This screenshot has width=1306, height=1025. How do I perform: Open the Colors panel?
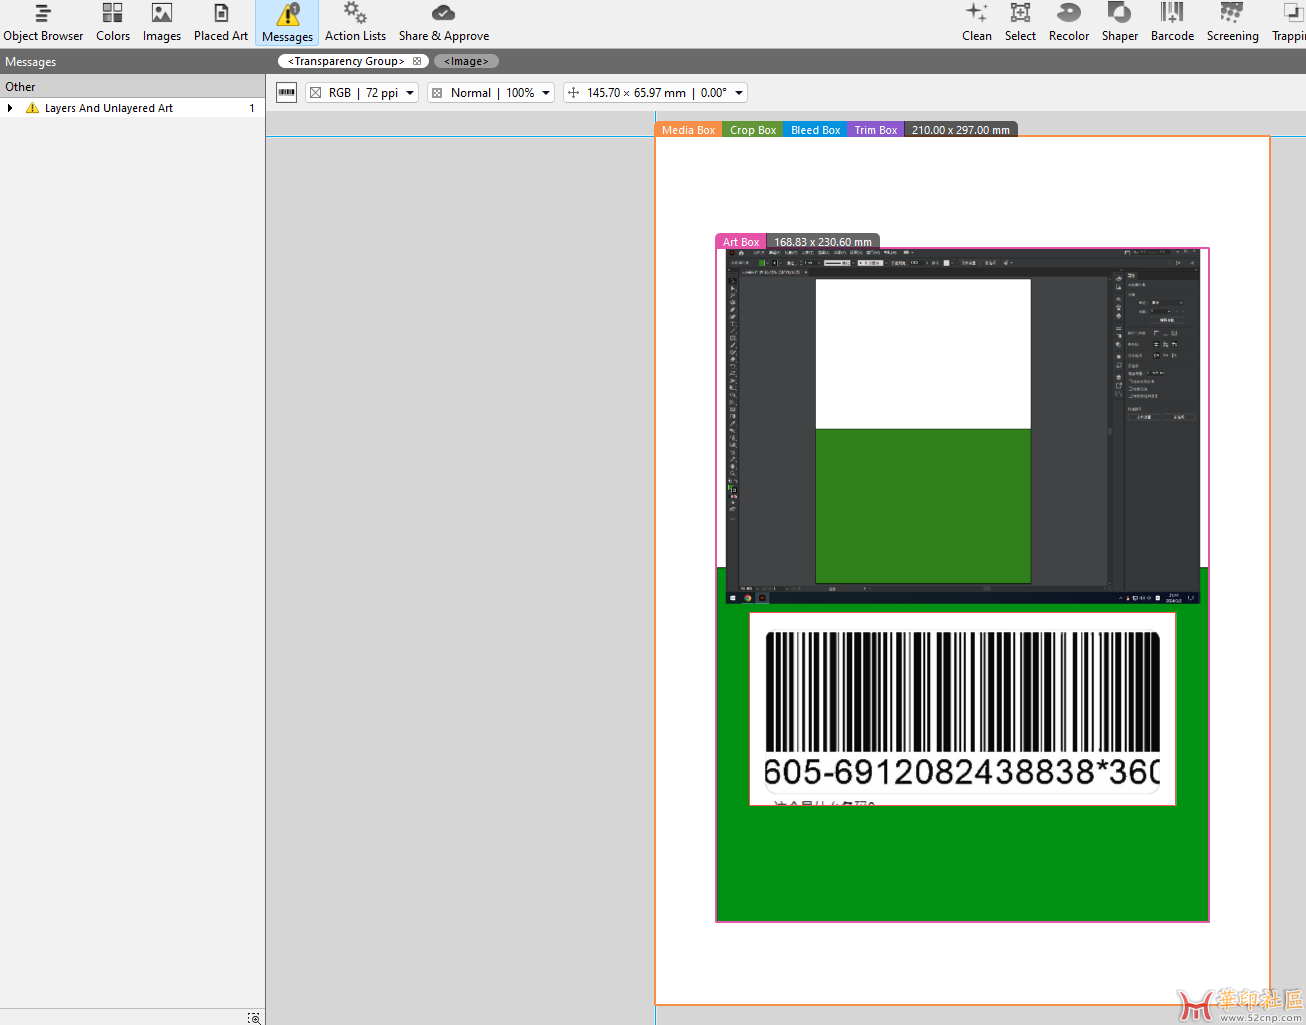pyautogui.click(x=113, y=23)
